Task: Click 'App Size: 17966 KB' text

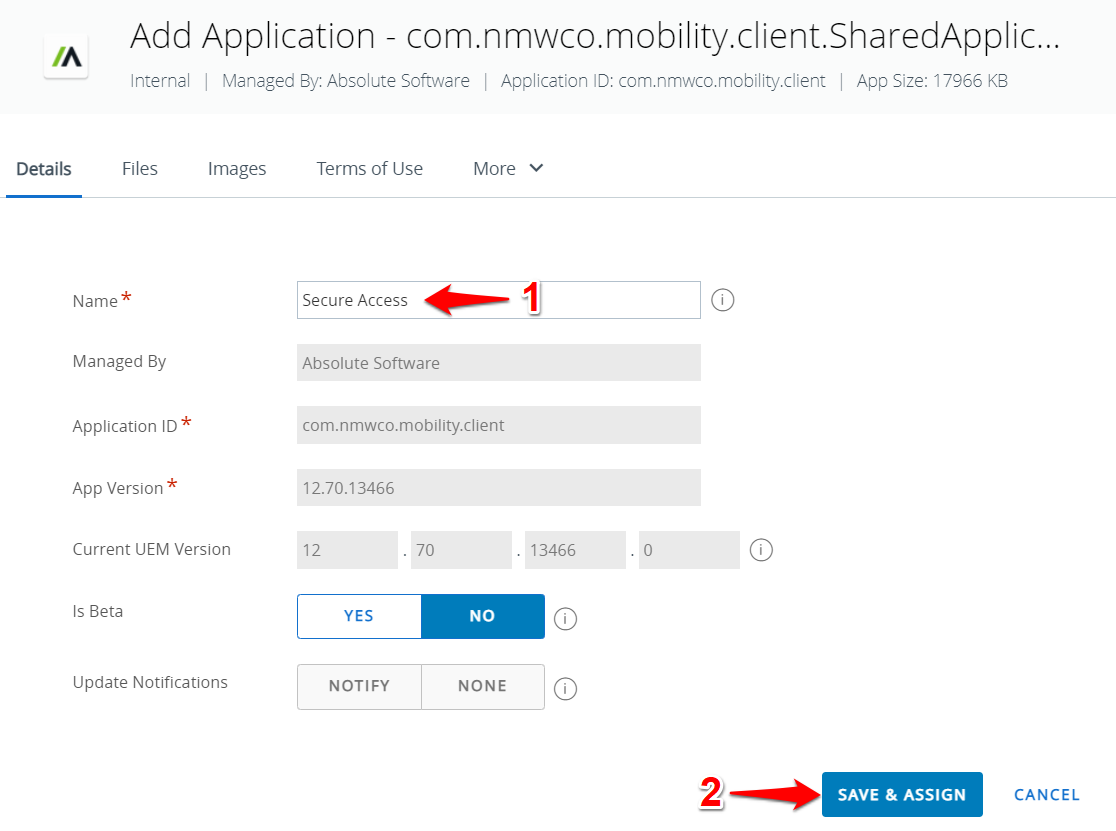Action: [932, 81]
